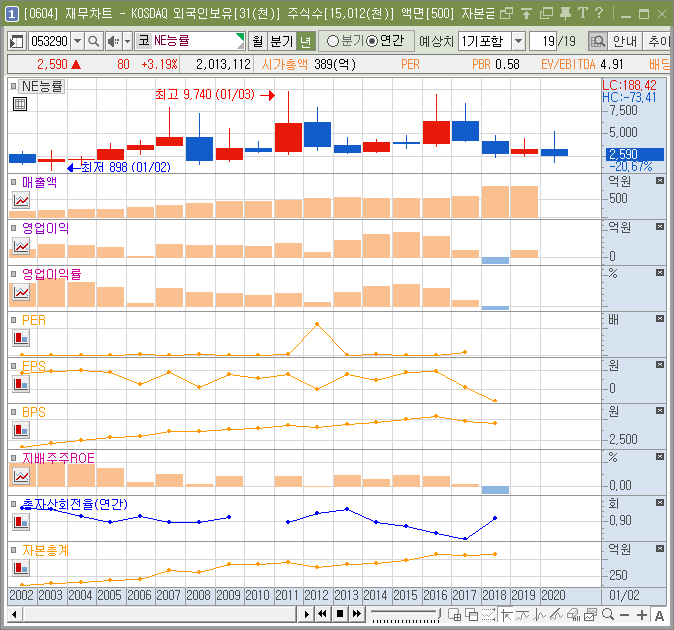Toggle the 월 period button
Image resolution: width=674 pixels, height=630 pixels.
tap(258, 42)
